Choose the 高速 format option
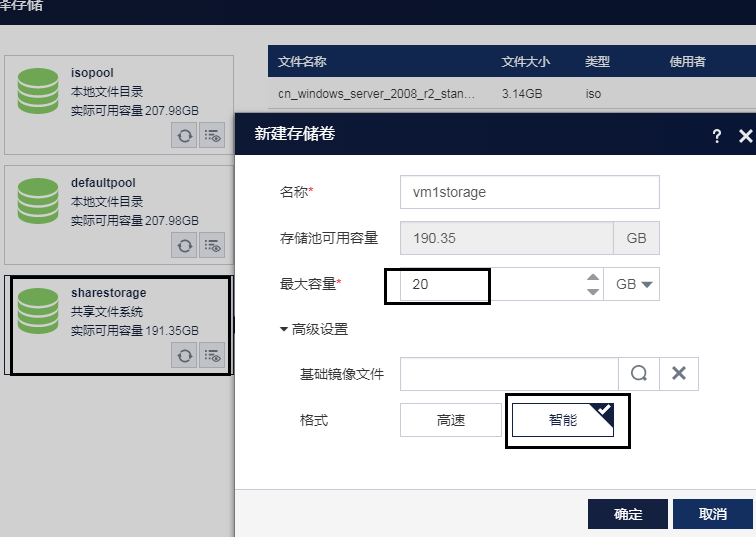Image resolution: width=756 pixels, height=537 pixels. click(x=451, y=420)
